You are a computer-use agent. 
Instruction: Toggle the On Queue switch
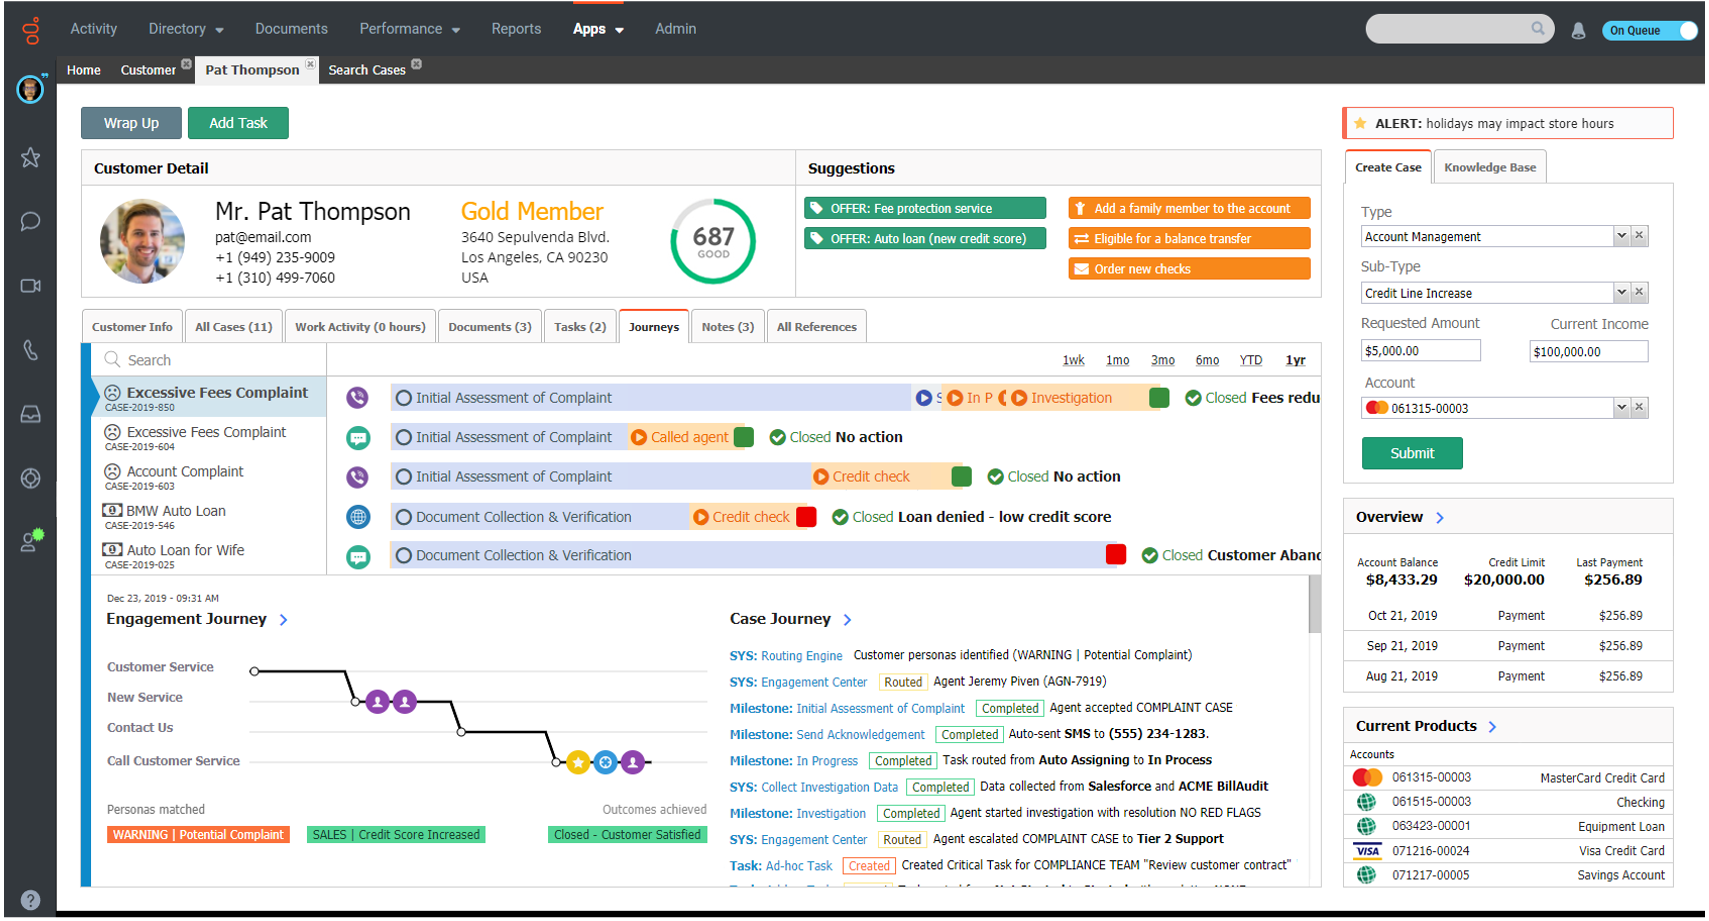1649,30
